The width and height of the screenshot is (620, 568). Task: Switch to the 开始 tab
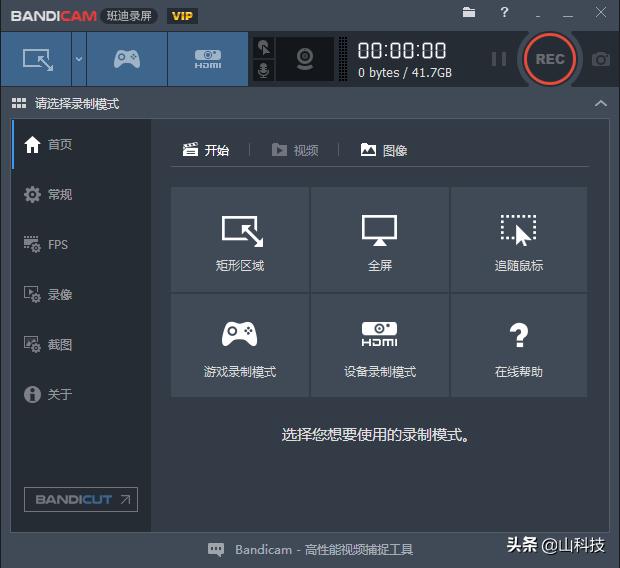pos(206,150)
